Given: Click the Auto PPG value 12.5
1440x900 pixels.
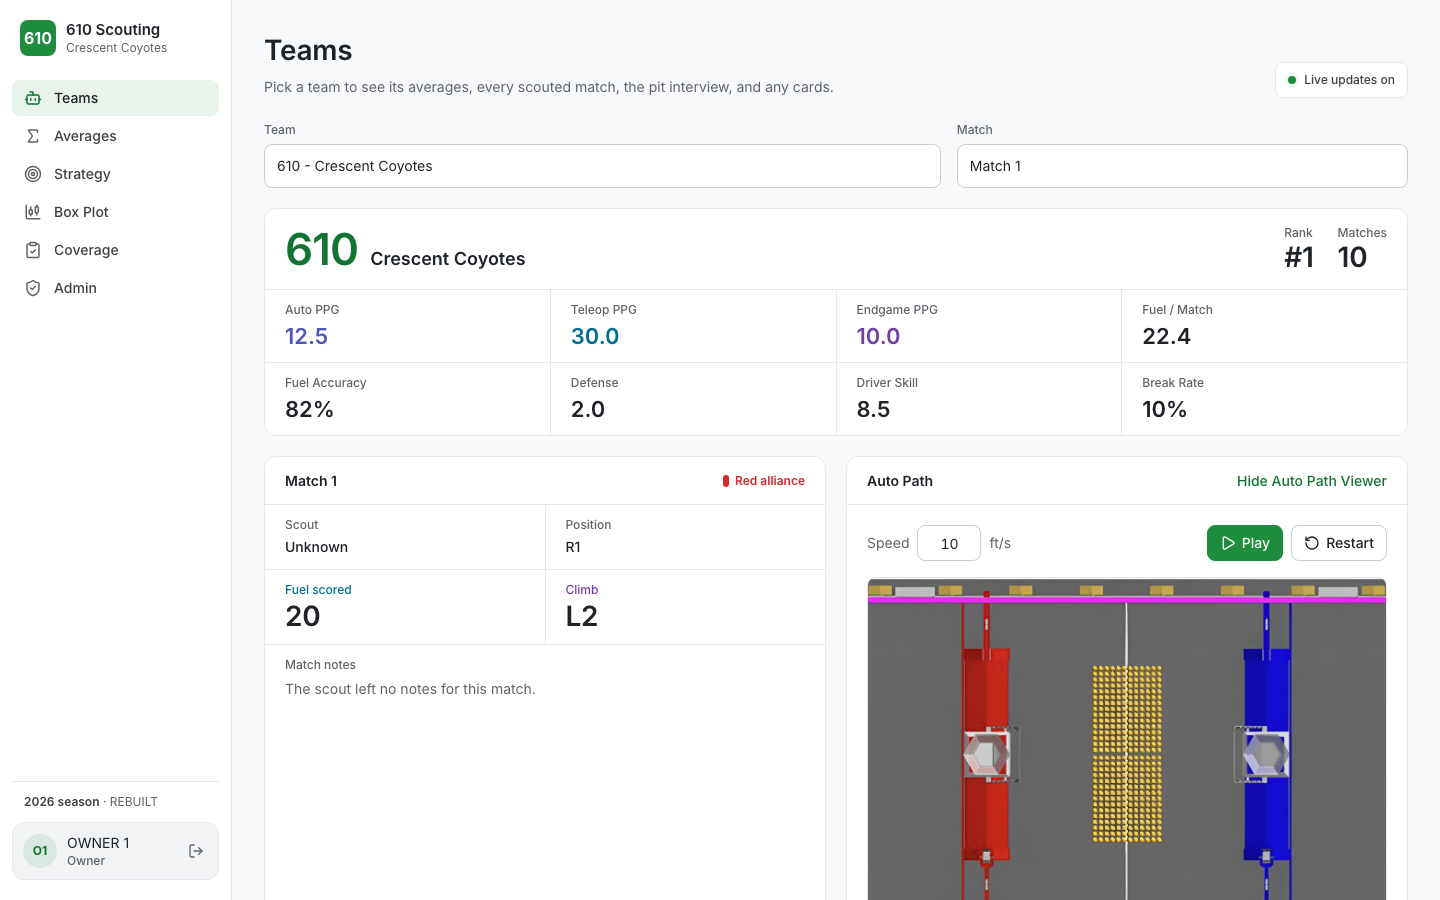Looking at the screenshot, I should (x=306, y=336).
